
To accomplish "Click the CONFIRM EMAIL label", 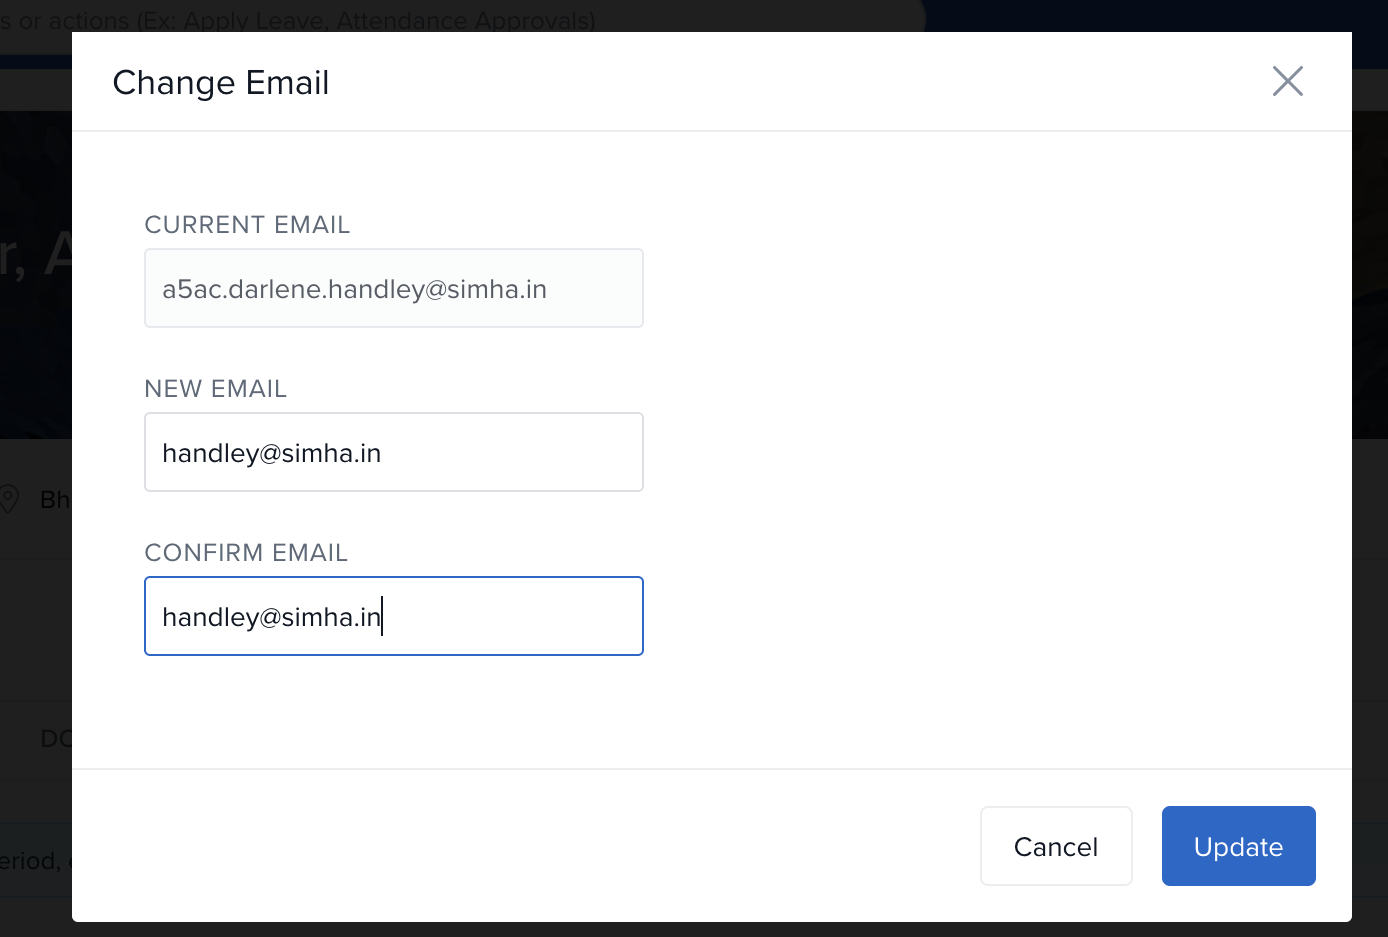I will 246,553.
